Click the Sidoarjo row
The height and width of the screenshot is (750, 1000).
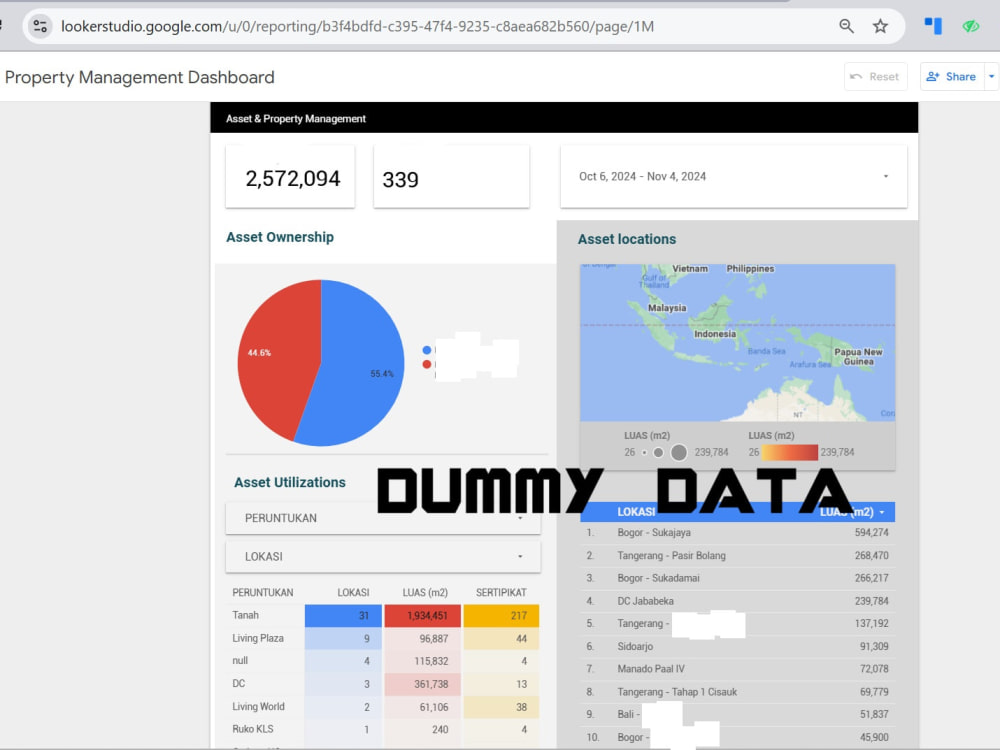pyautogui.click(x=737, y=646)
